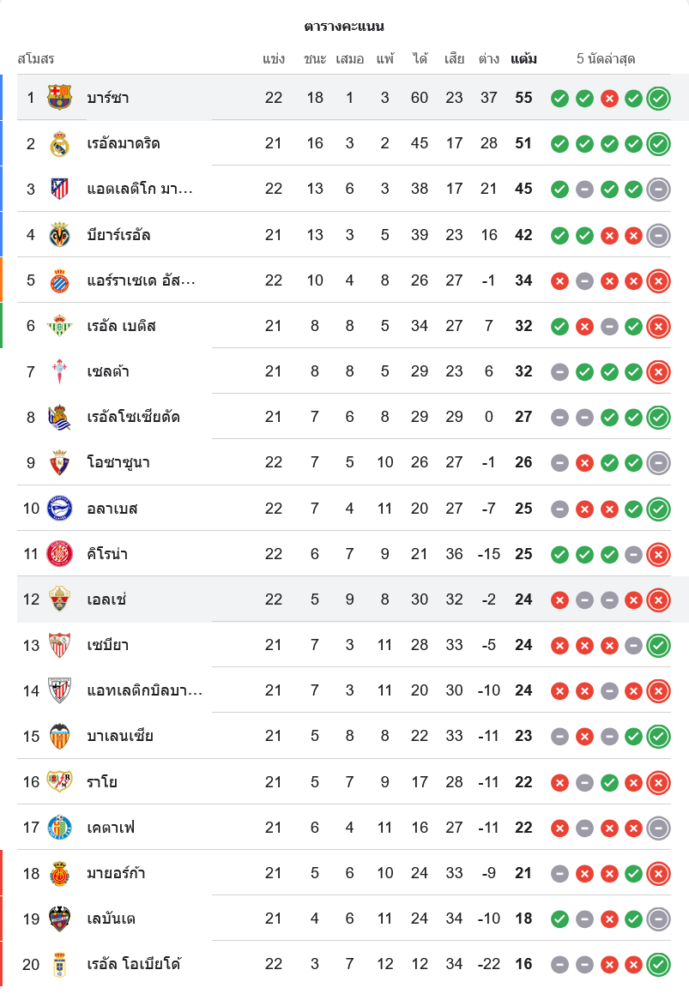The width and height of the screenshot is (689, 1000).
Task: Click the Barcelona club crest
Action: [60, 98]
